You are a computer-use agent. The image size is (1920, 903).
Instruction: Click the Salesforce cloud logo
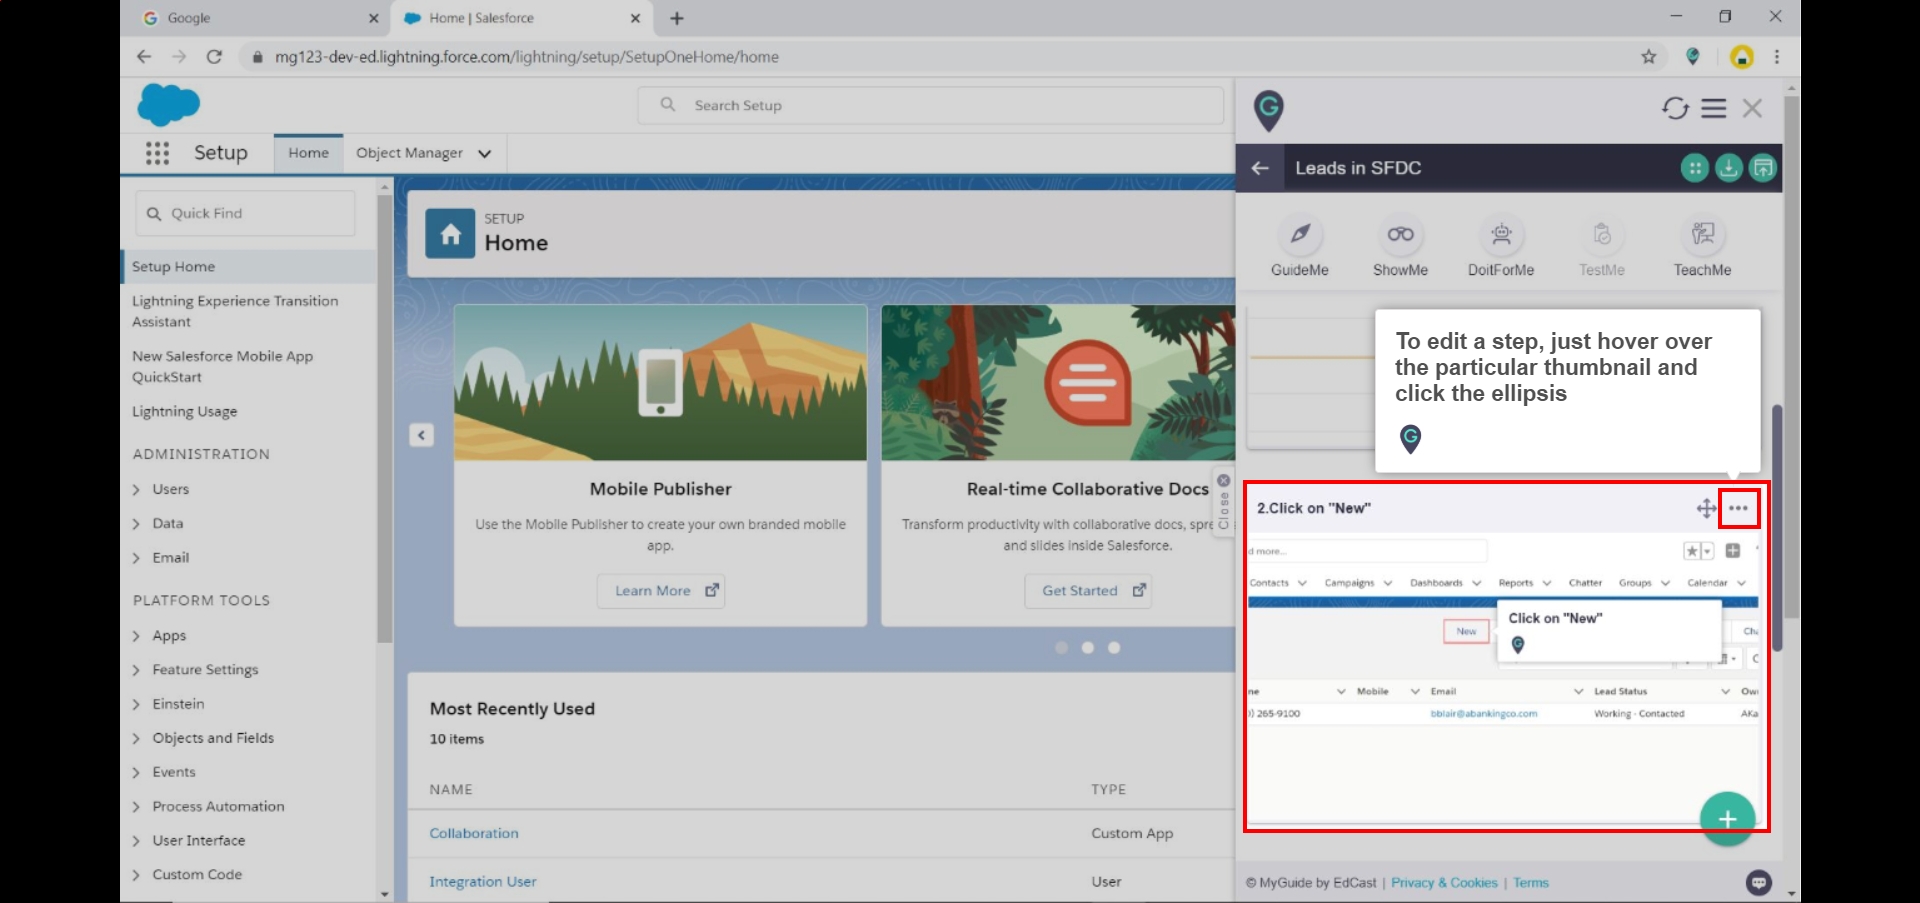pos(169,105)
